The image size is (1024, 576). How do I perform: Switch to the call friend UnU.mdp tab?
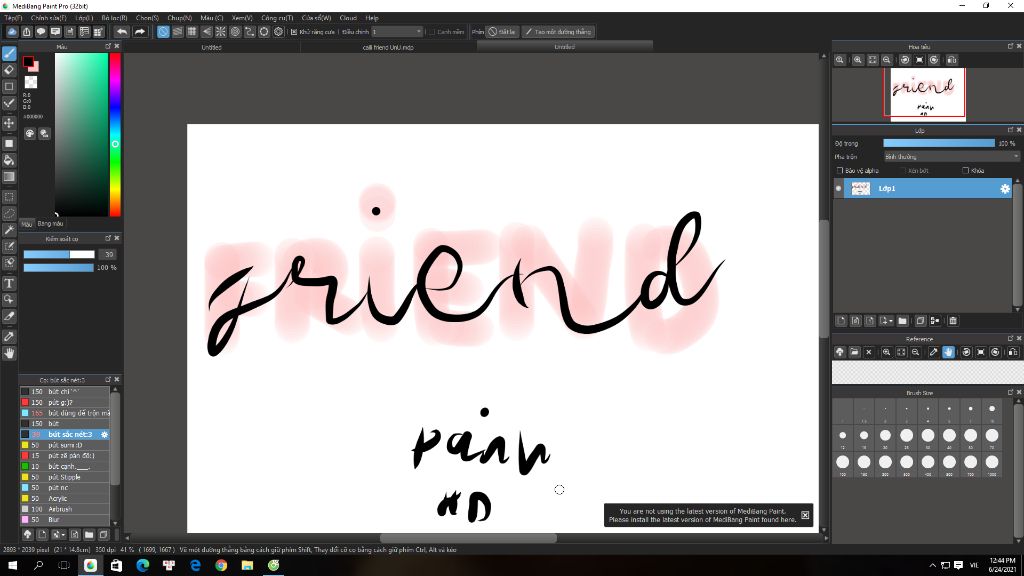(388, 47)
